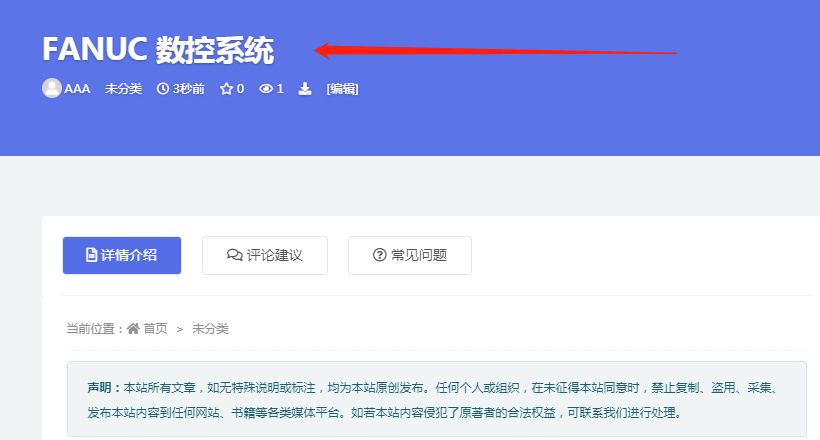820x440 pixels.
Task: Click the star favorite icon
Action: click(226, 89)
